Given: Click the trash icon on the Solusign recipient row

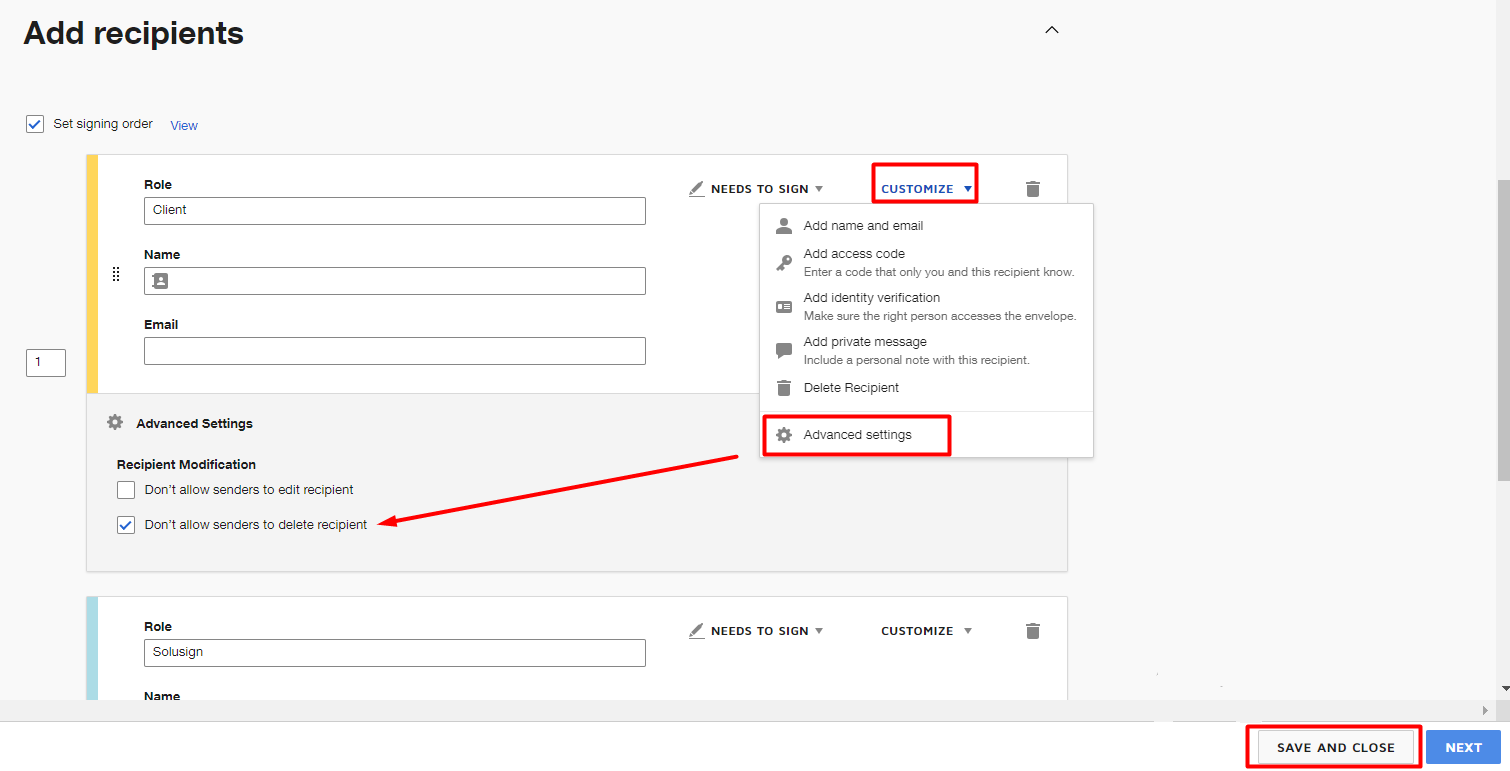Looking at the screenshot, I should pos(1033,630).
